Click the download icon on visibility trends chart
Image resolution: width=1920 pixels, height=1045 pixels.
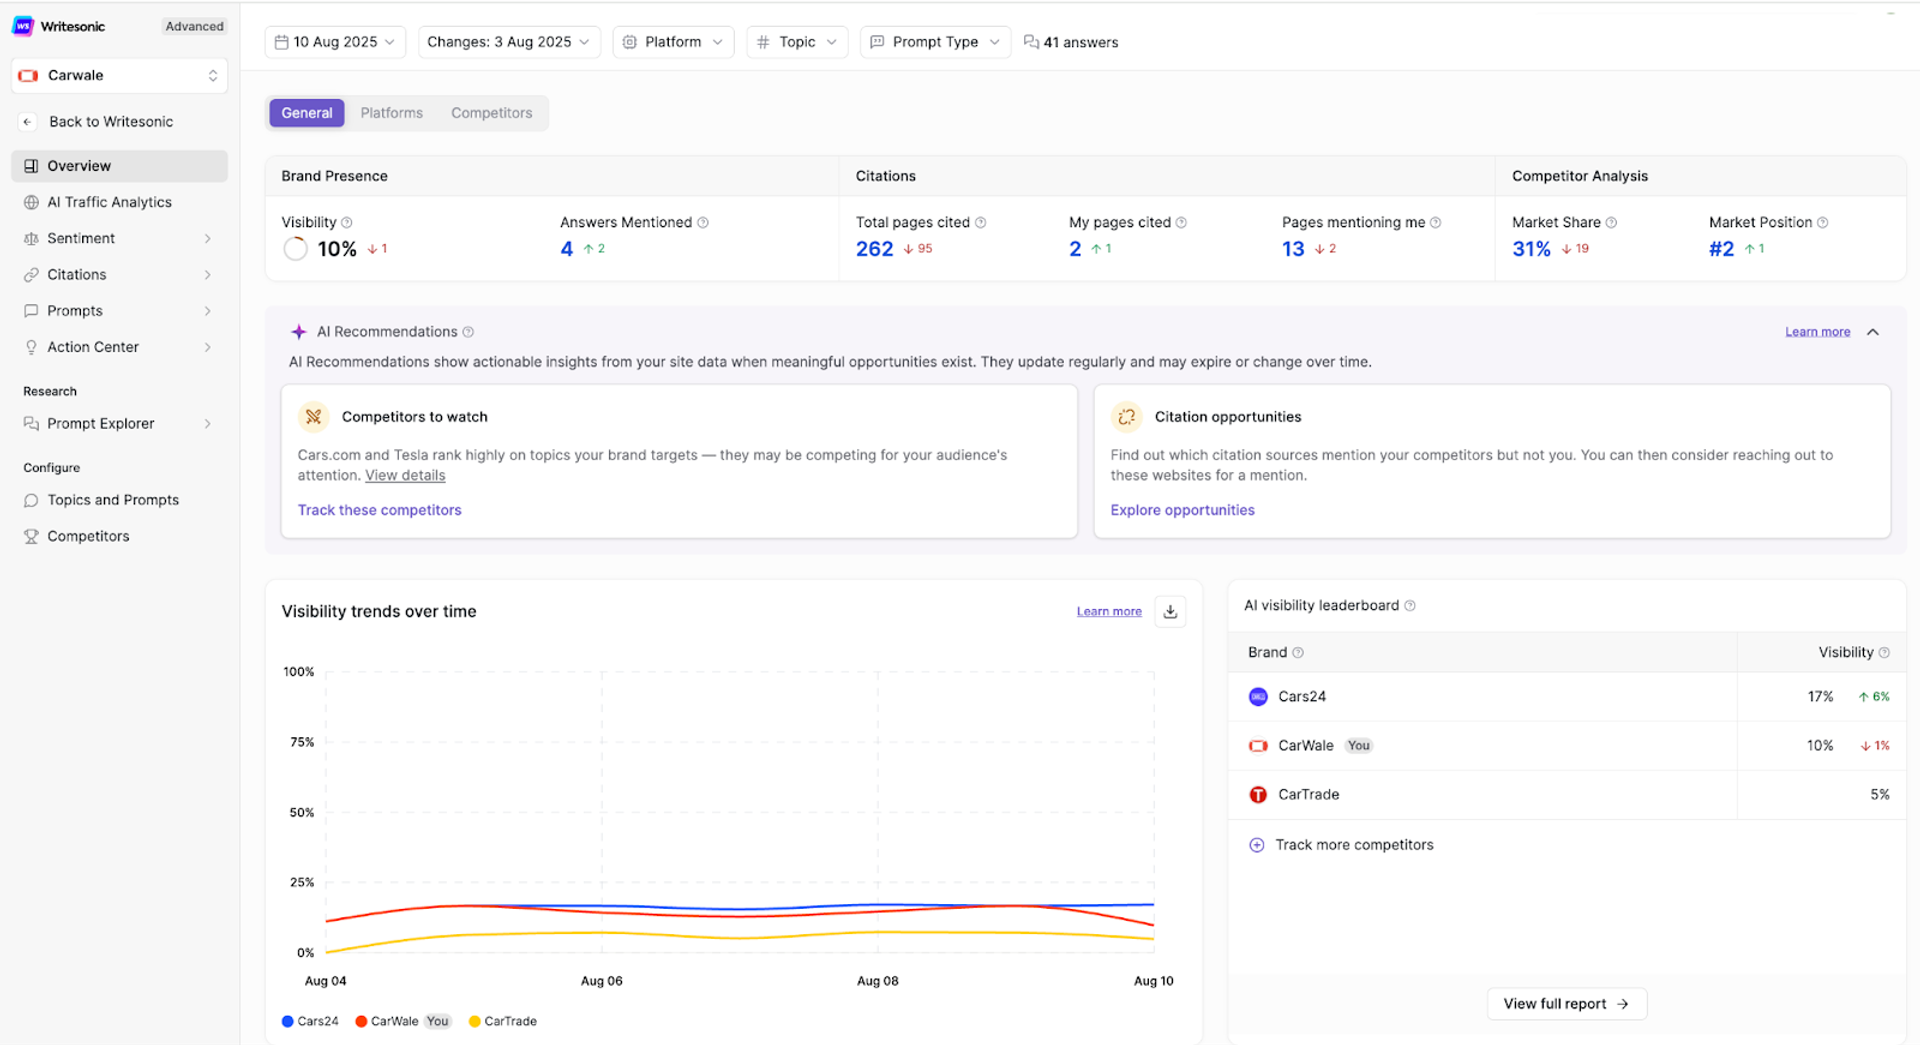click(1170, 611)
